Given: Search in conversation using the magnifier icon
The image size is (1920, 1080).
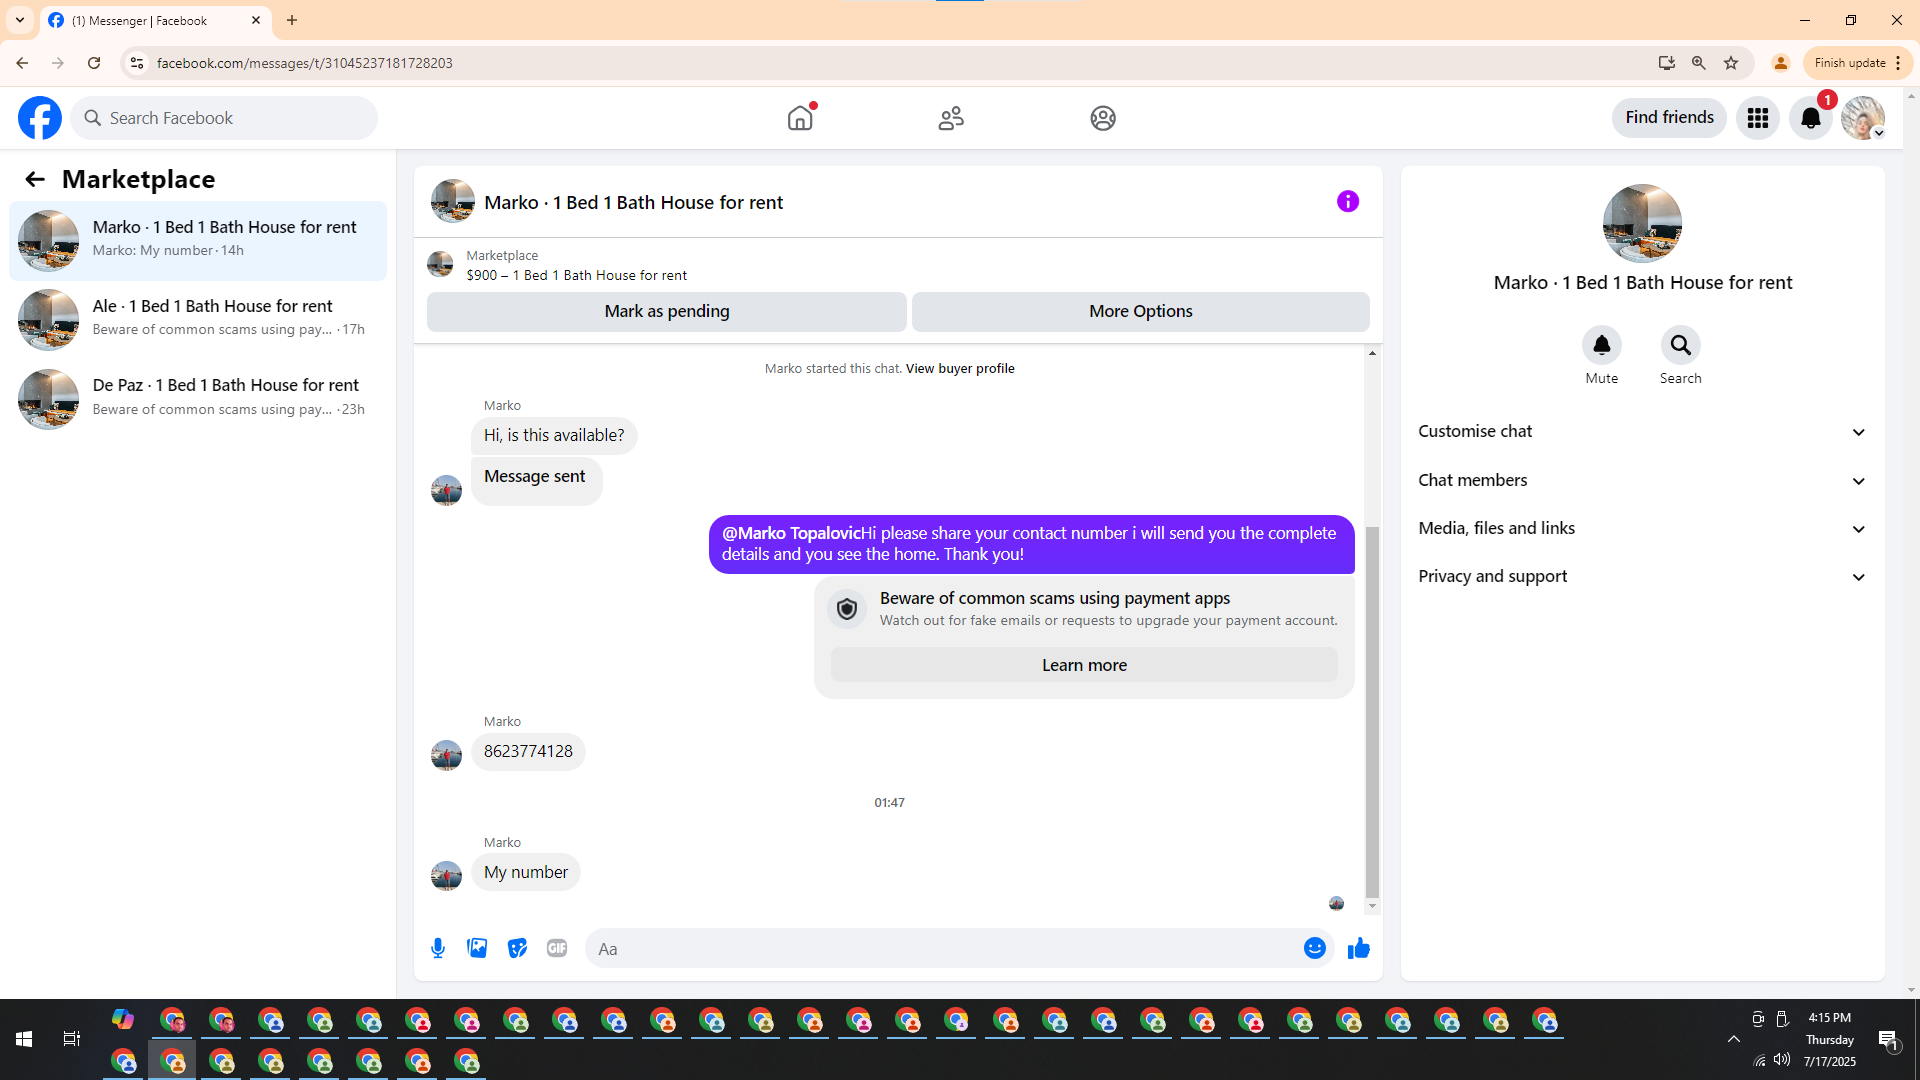Looking at the screenshot, I should coord(1680,346).
